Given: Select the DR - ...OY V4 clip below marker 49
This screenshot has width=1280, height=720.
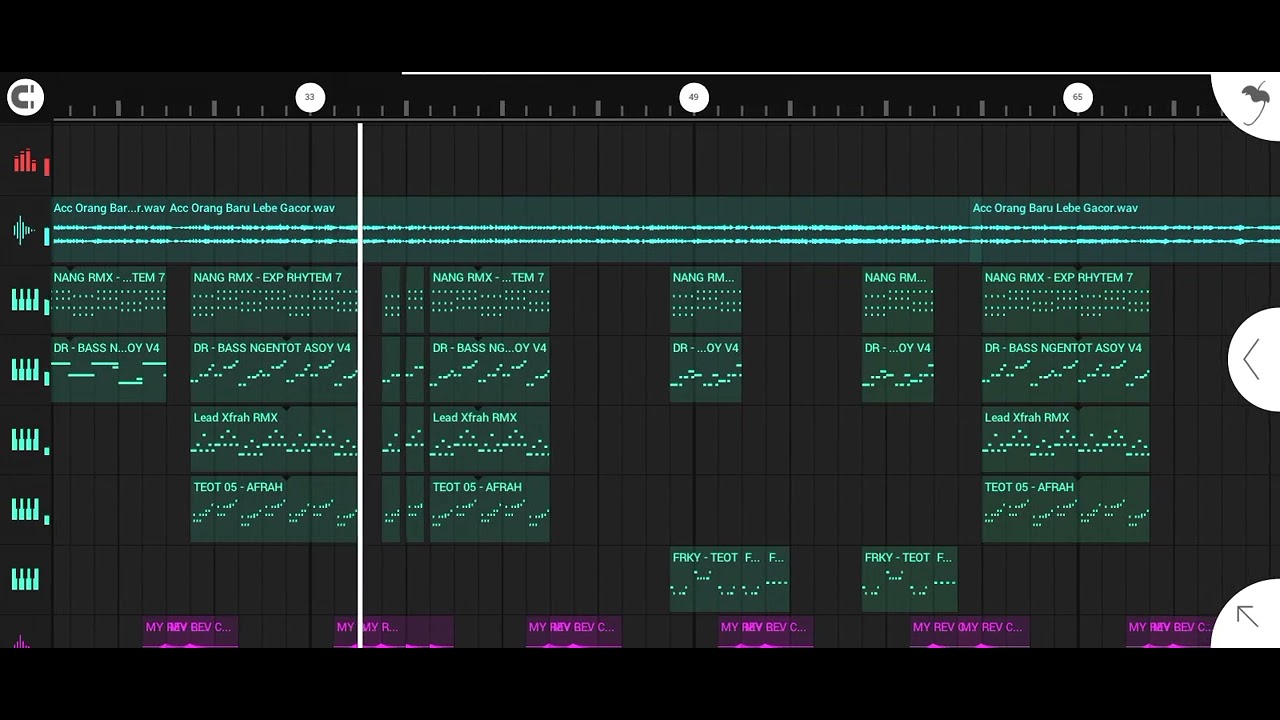Looking at the screenshot, I should click(x=706, y=370).
